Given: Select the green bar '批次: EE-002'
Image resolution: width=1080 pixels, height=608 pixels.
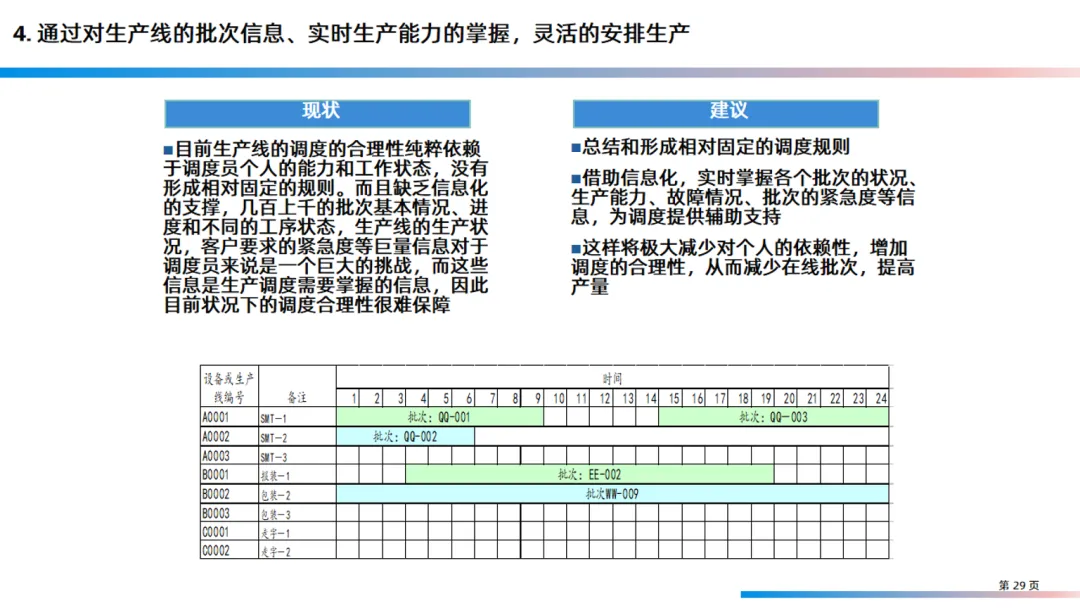Looking at the screenshot, I should pos(590,474).
